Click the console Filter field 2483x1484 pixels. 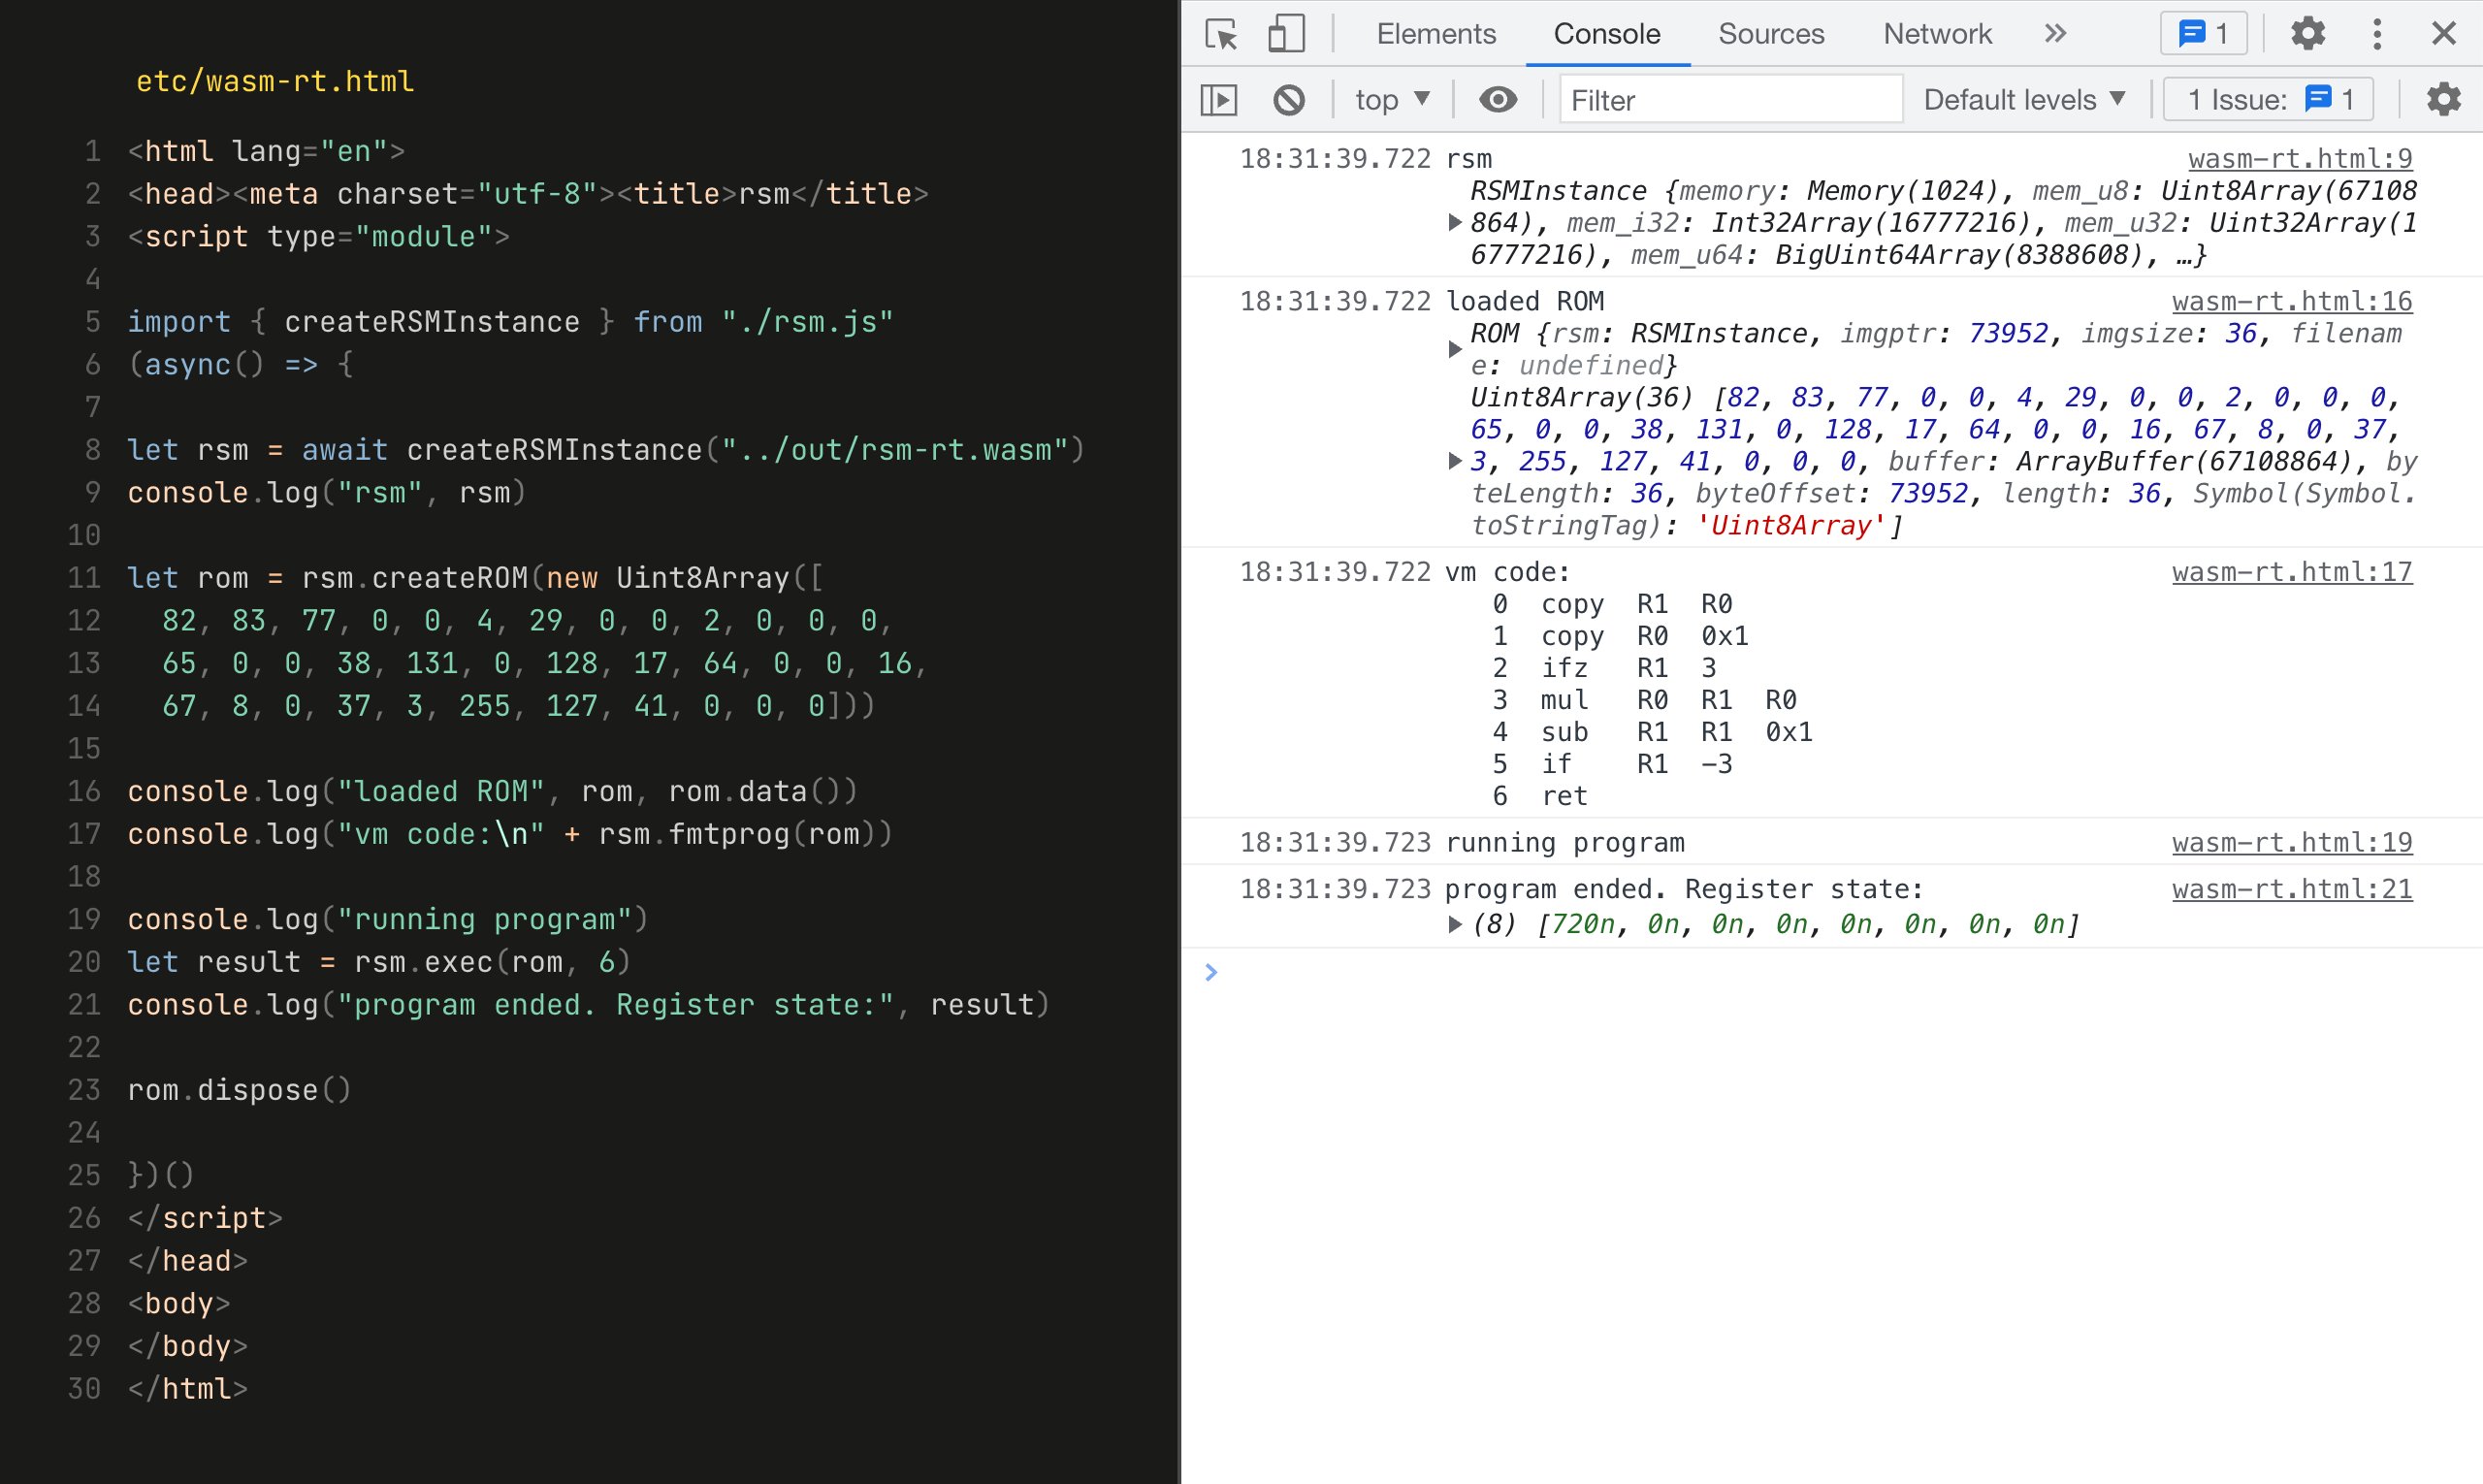1732,99
